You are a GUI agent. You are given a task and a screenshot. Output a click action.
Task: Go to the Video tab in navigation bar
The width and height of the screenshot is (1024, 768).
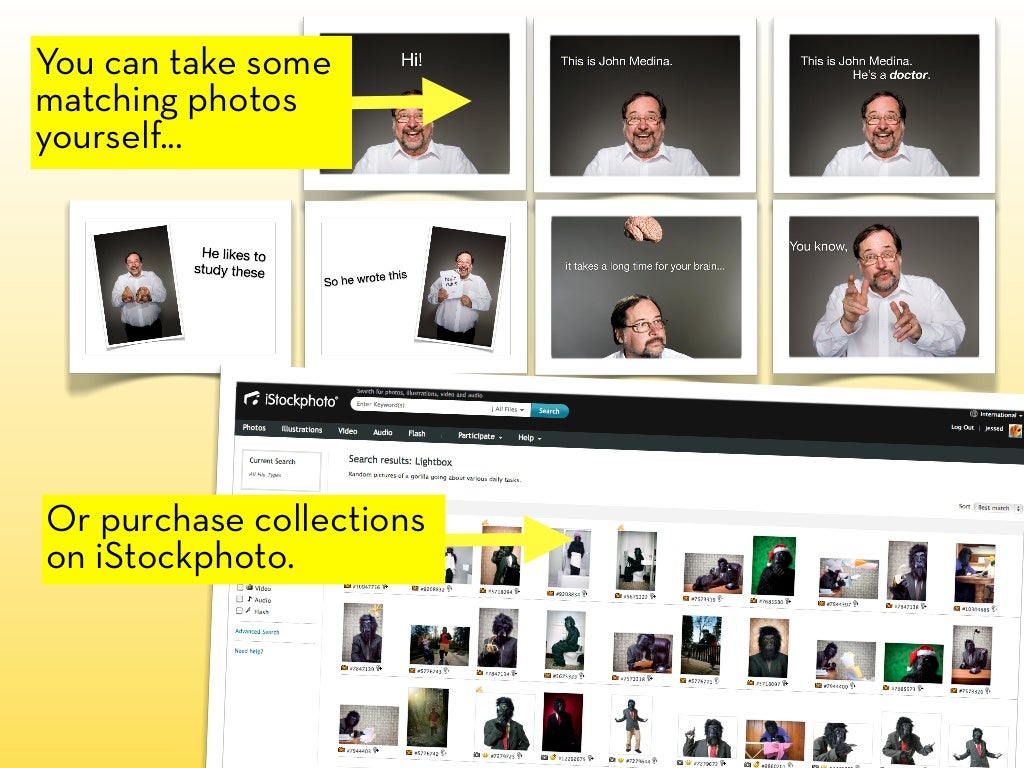coord(347,431)
